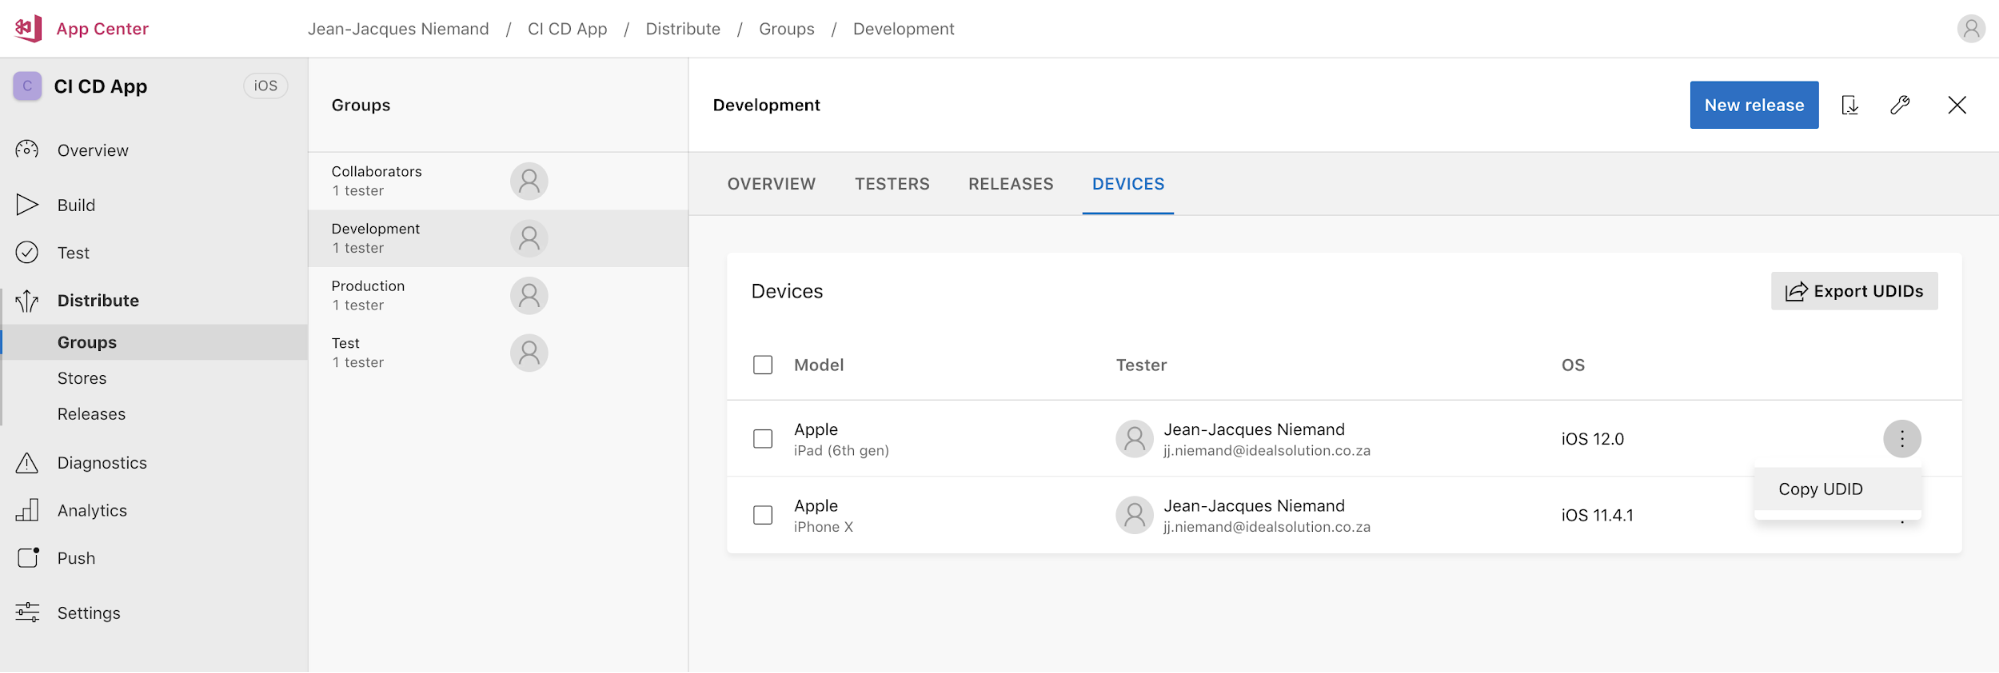Open the Build section icon
This screenshot has width=1999, height=673.
(x=27, y=205)
